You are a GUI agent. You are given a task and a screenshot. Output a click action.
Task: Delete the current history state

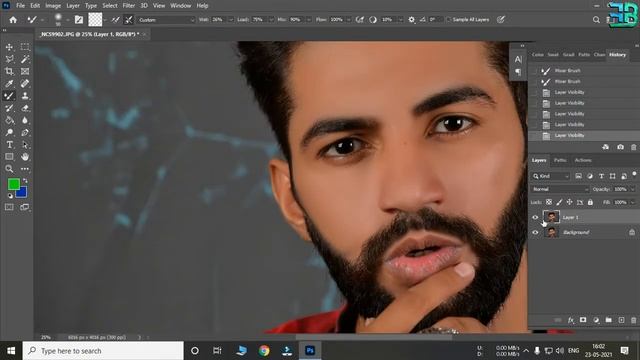[633, 147]
